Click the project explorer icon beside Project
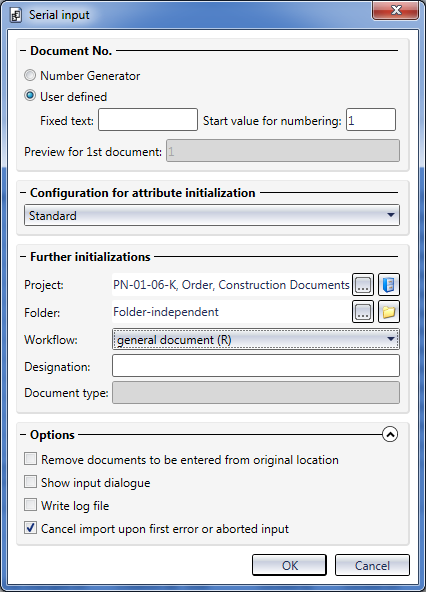The height and width of the screenshot is (592, 426). click(x=389, y=285)
